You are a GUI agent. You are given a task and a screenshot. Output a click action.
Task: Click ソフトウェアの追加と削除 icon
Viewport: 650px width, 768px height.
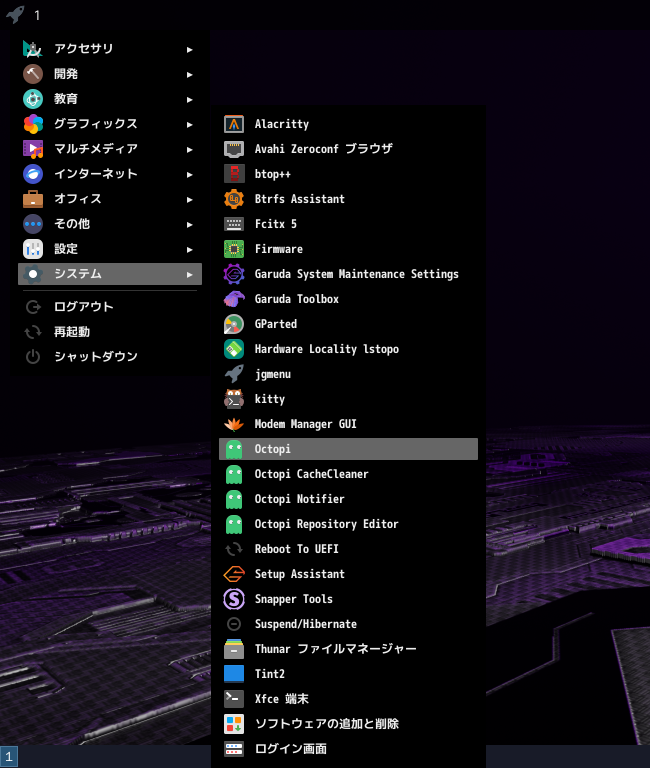point(234,723)
